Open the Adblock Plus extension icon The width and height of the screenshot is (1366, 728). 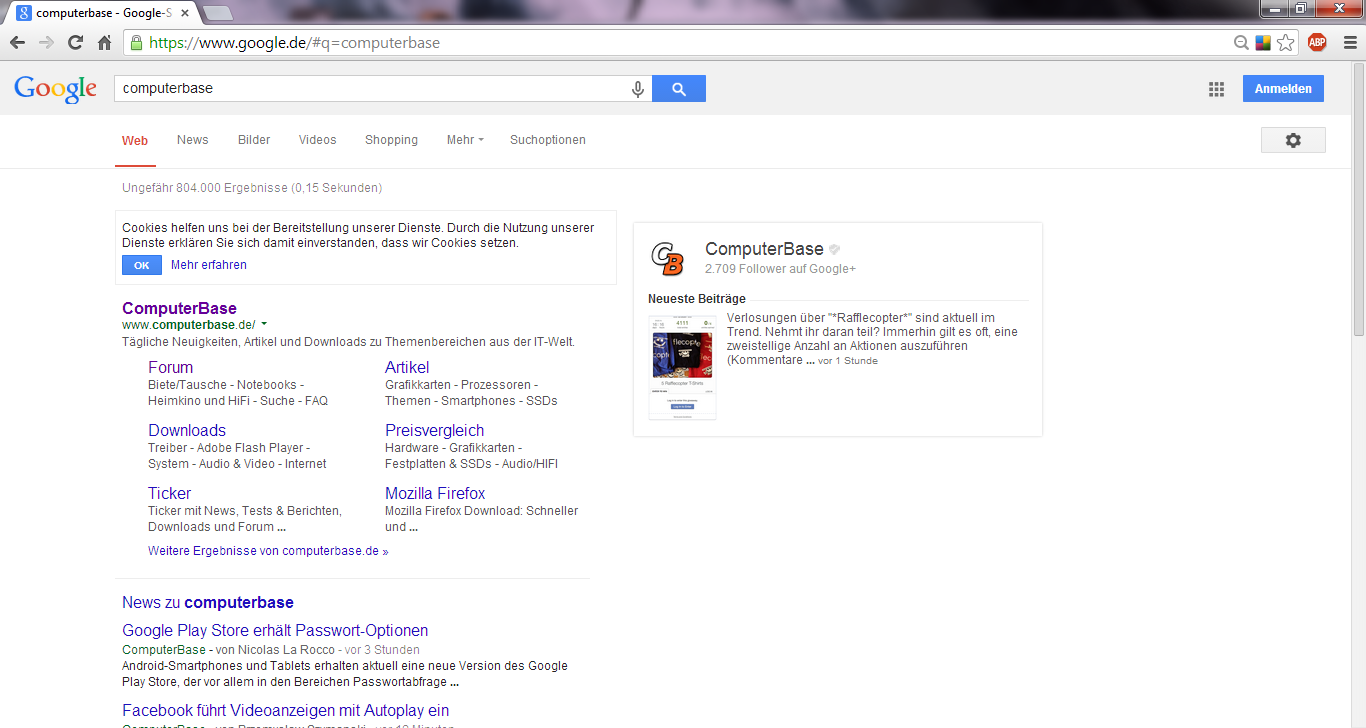pyautogui.click(x=1318, y=42)
